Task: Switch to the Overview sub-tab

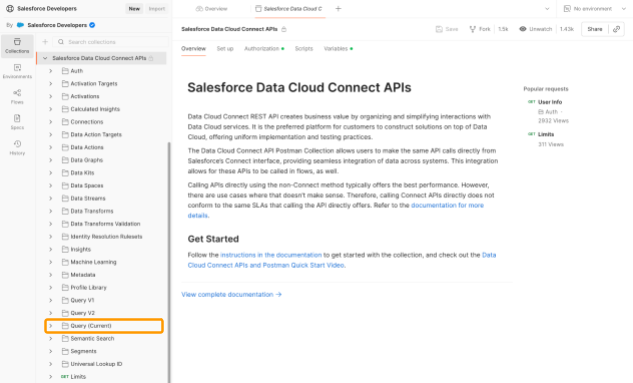Action: [x=193, y=48]
